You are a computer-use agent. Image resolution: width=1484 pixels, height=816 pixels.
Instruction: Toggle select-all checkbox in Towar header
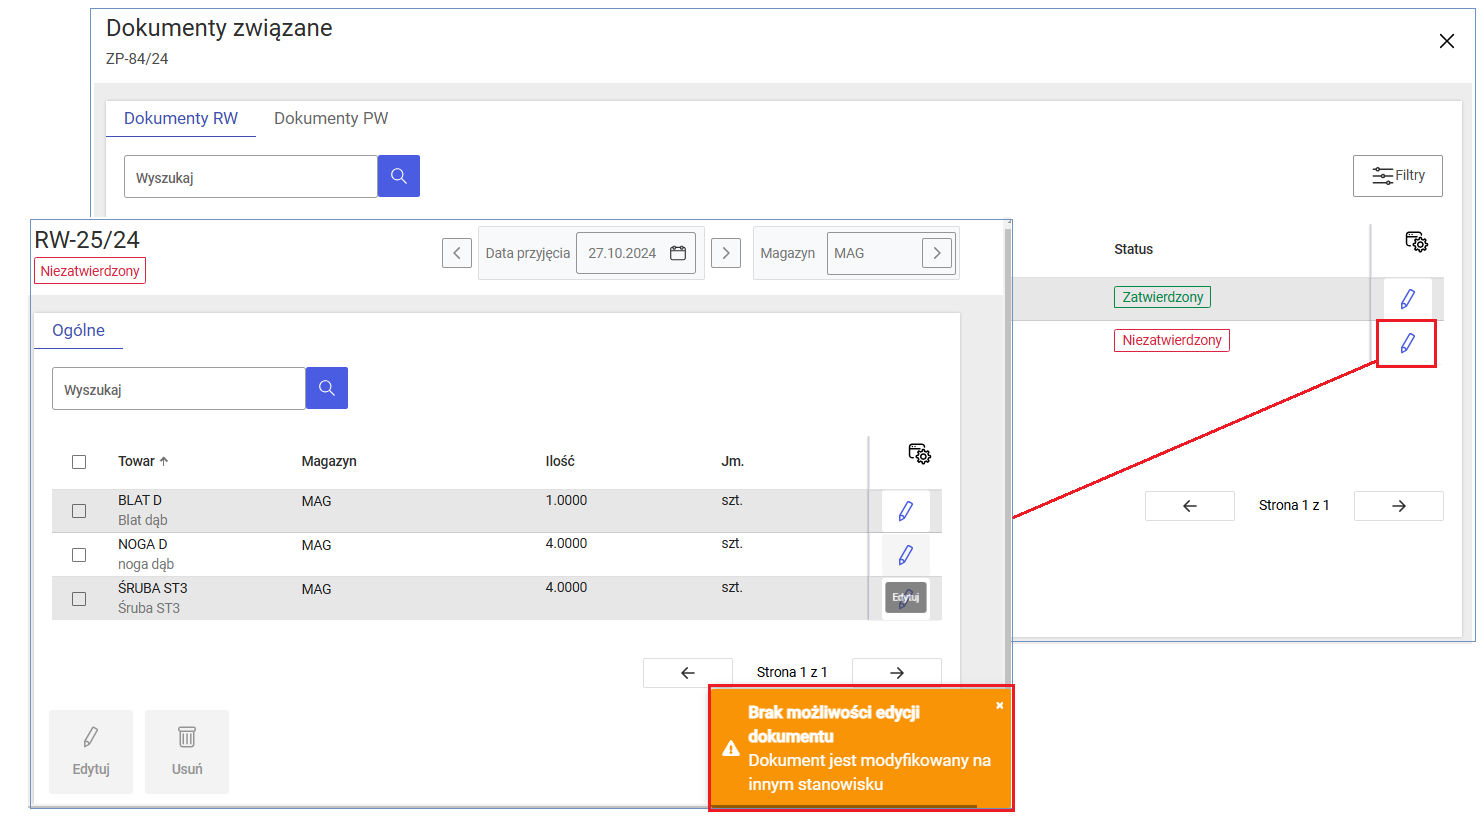tap(79, 462)
